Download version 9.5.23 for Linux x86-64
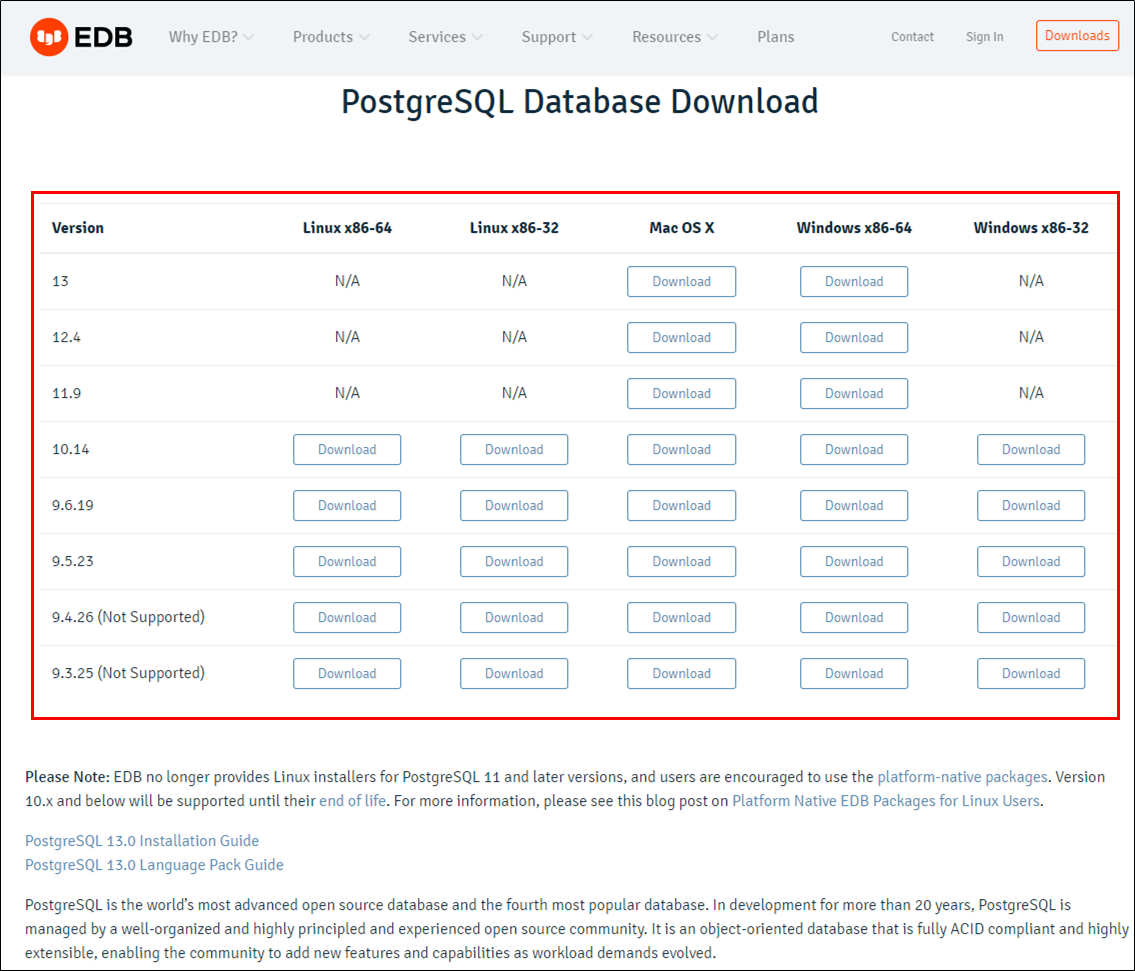Viewport: 1135px width, 971px height. (347, 561)
